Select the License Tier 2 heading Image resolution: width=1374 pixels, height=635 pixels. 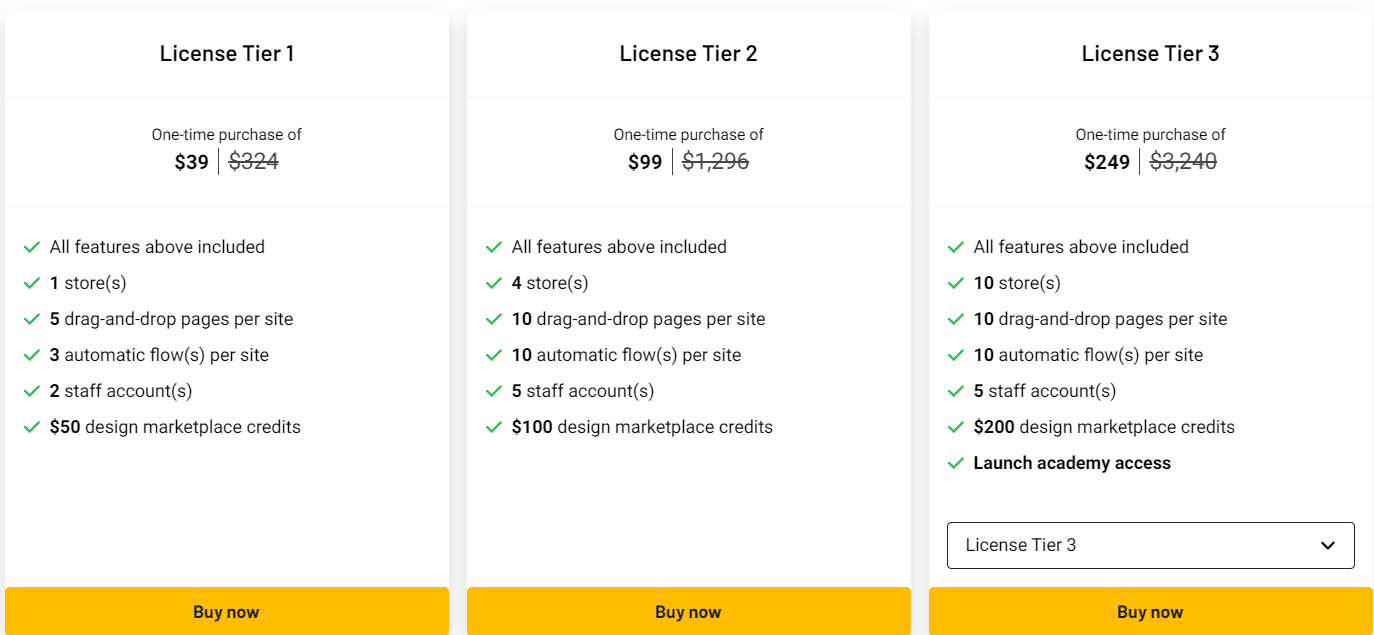tap(688, 53)
